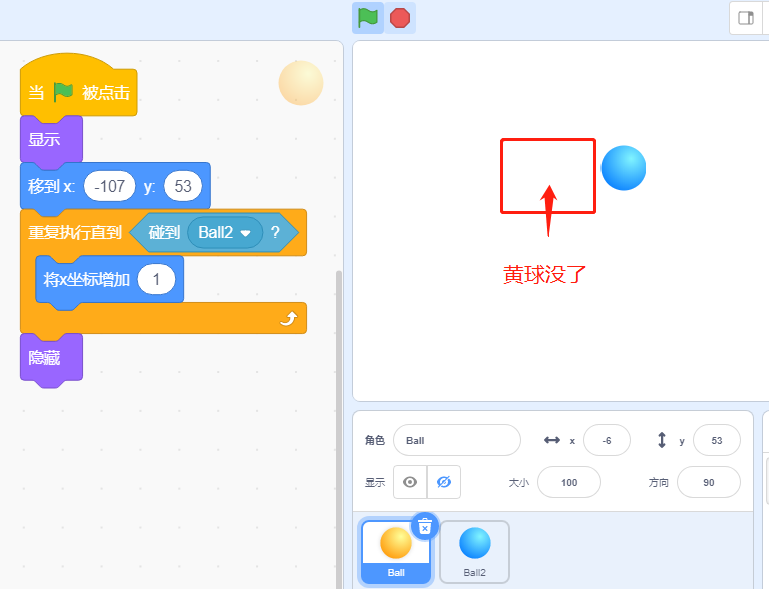Image resolution: width=769 pixels, height=589 pixels.
Task: Stop the project with the red stop sign
Action: 400,18
